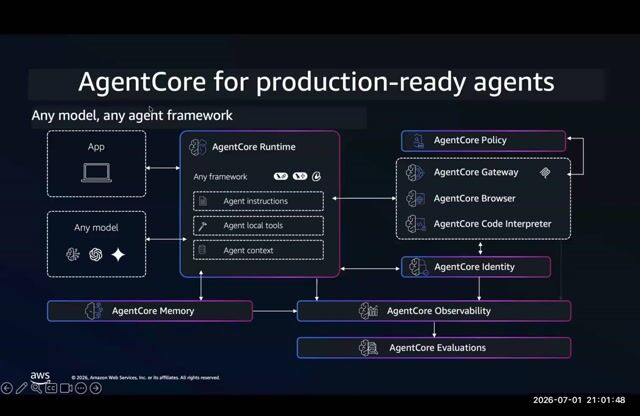The height and width of the screenshot is (416, 640).
Task: Click the sparkle star model icon
Action: 118,255
